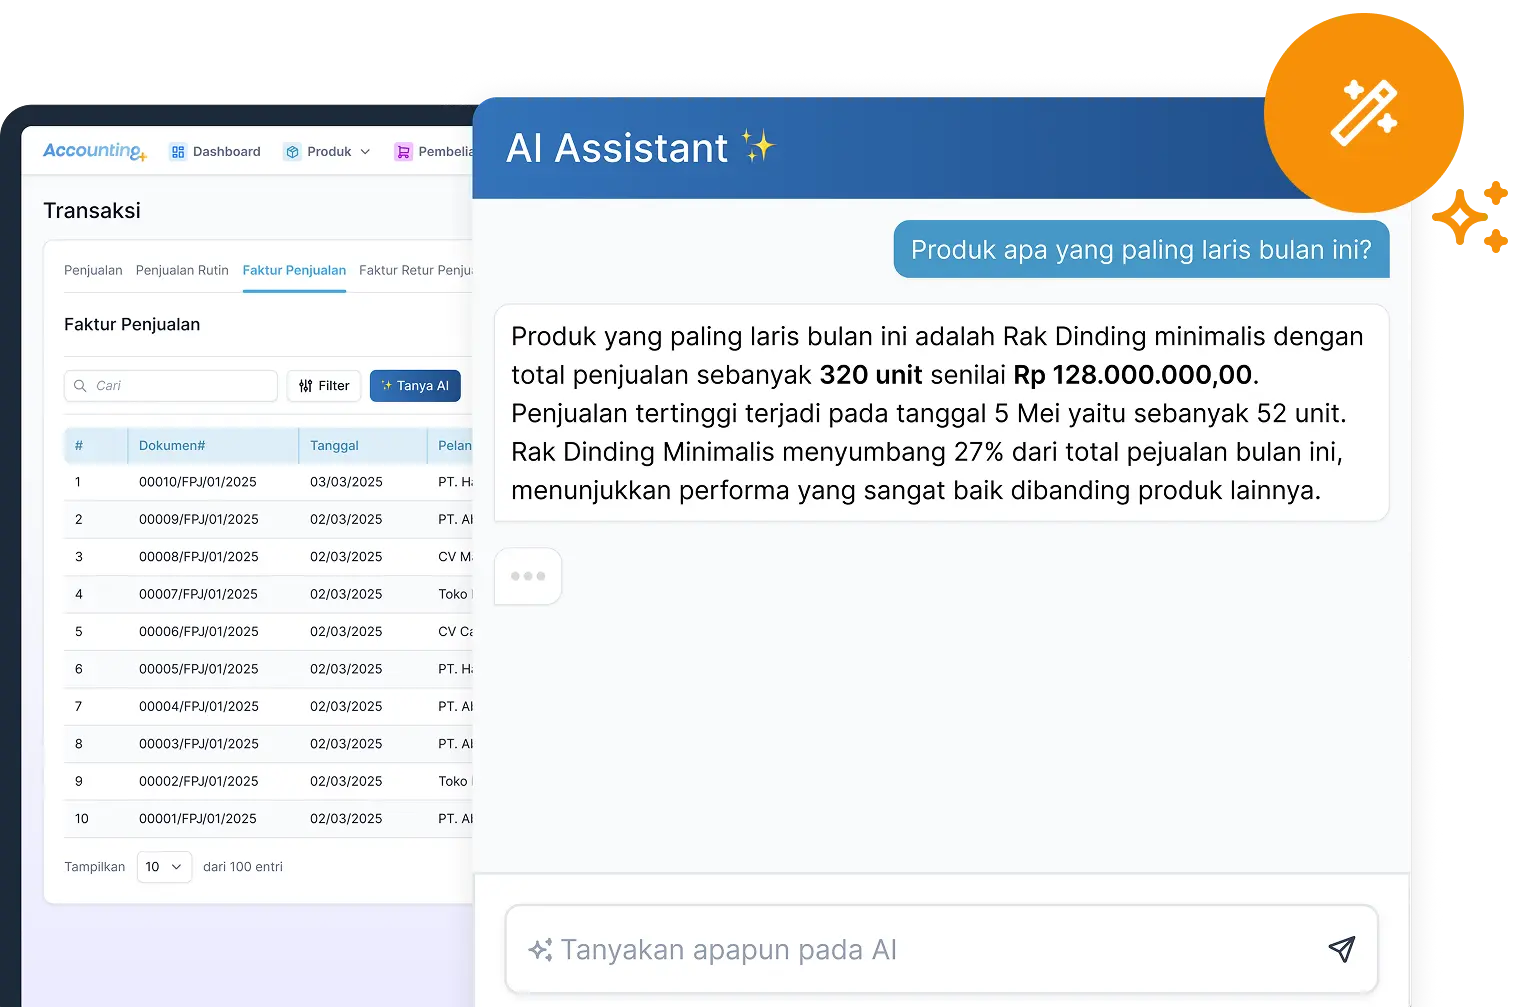
Task: Click the sparkle icon in AI input
Action: pos(540,950)
